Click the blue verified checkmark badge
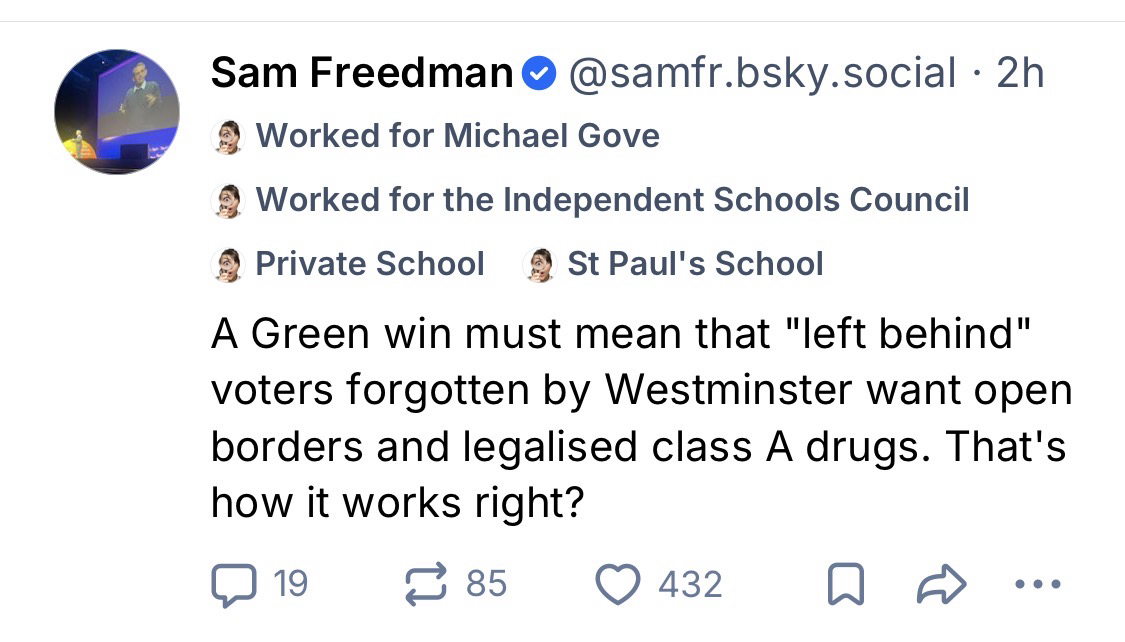 tap(539, 73)
